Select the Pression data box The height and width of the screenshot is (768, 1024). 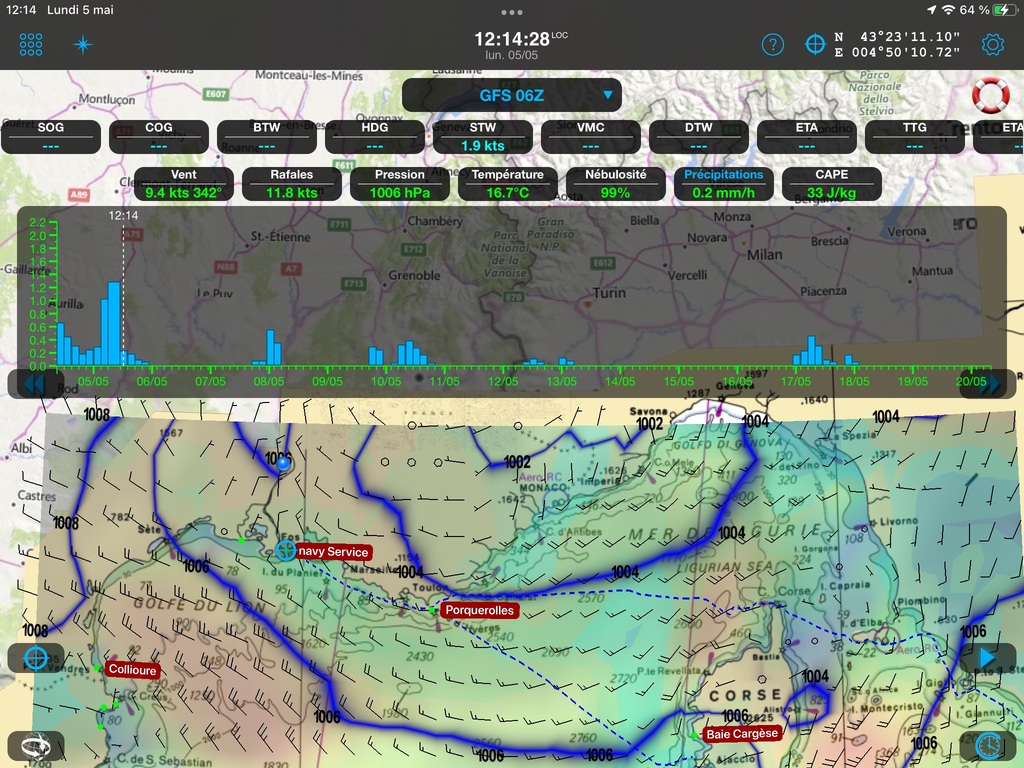(x=400, y=184)
